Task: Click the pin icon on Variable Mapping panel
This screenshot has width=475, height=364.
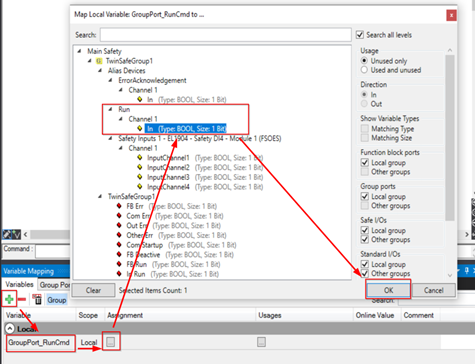Action: pyautogui.click(x=467, y=270)
